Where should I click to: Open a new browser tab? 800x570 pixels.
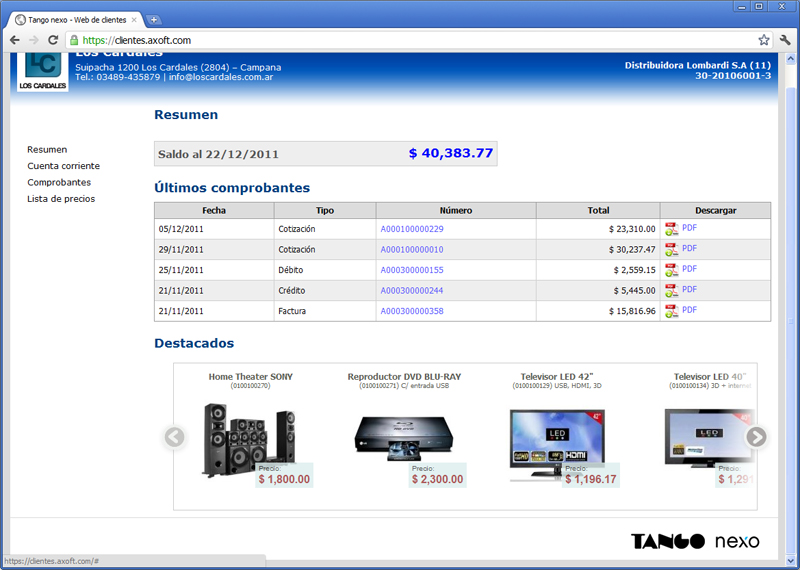point(153,20)
